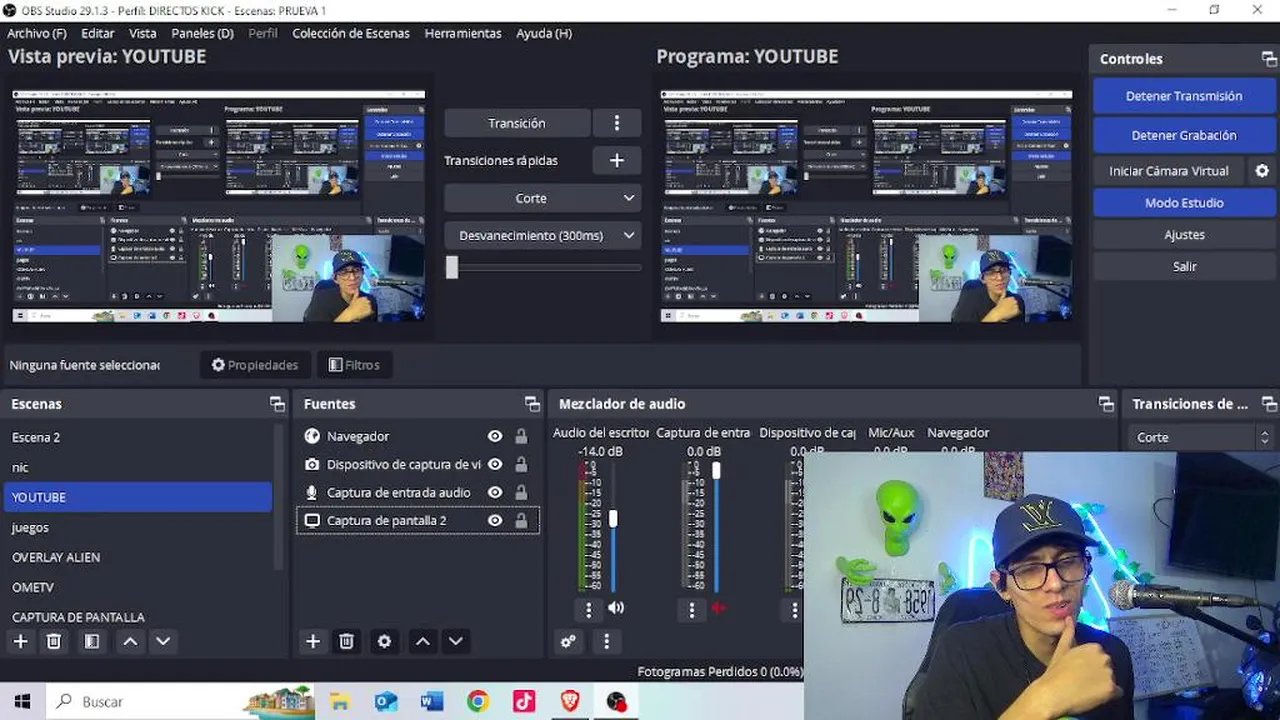Screen dimensions: 1280x720
Task: Open File Explorer from the taskbar
Action: (340, 702)
